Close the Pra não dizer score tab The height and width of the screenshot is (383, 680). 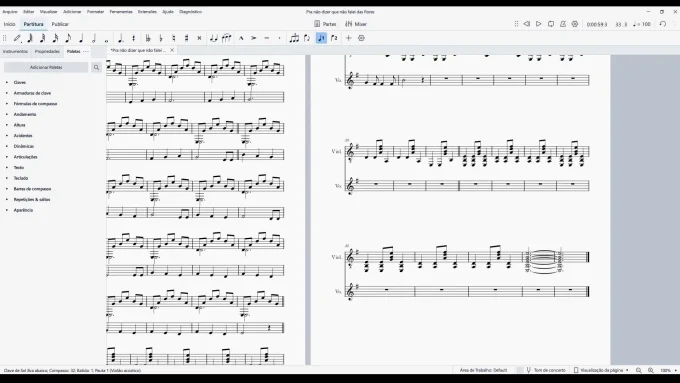pyautogui.click(x=172, y=50)
